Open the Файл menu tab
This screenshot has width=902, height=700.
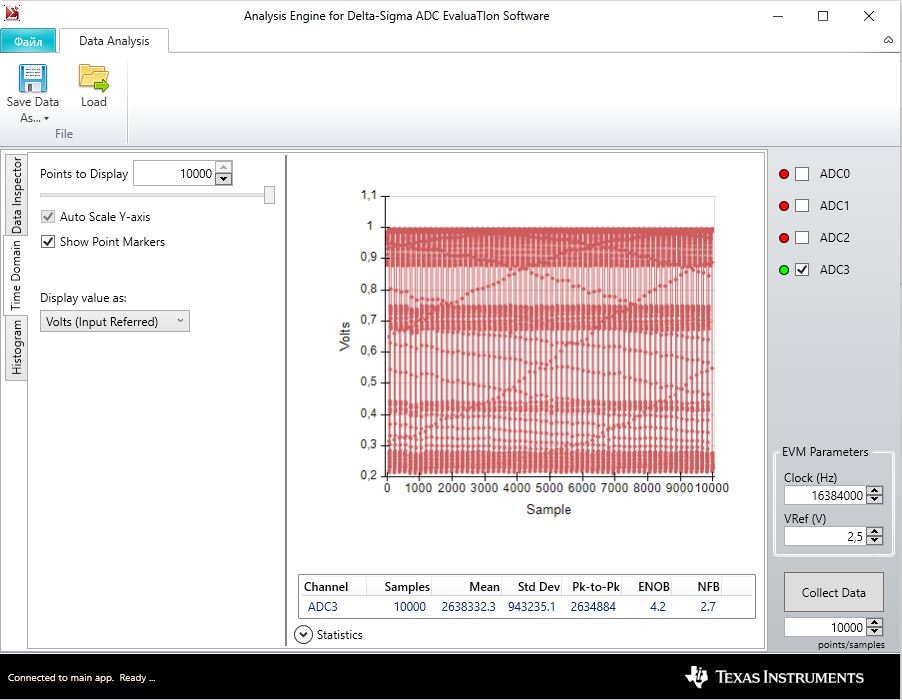[x=28, y=41]
